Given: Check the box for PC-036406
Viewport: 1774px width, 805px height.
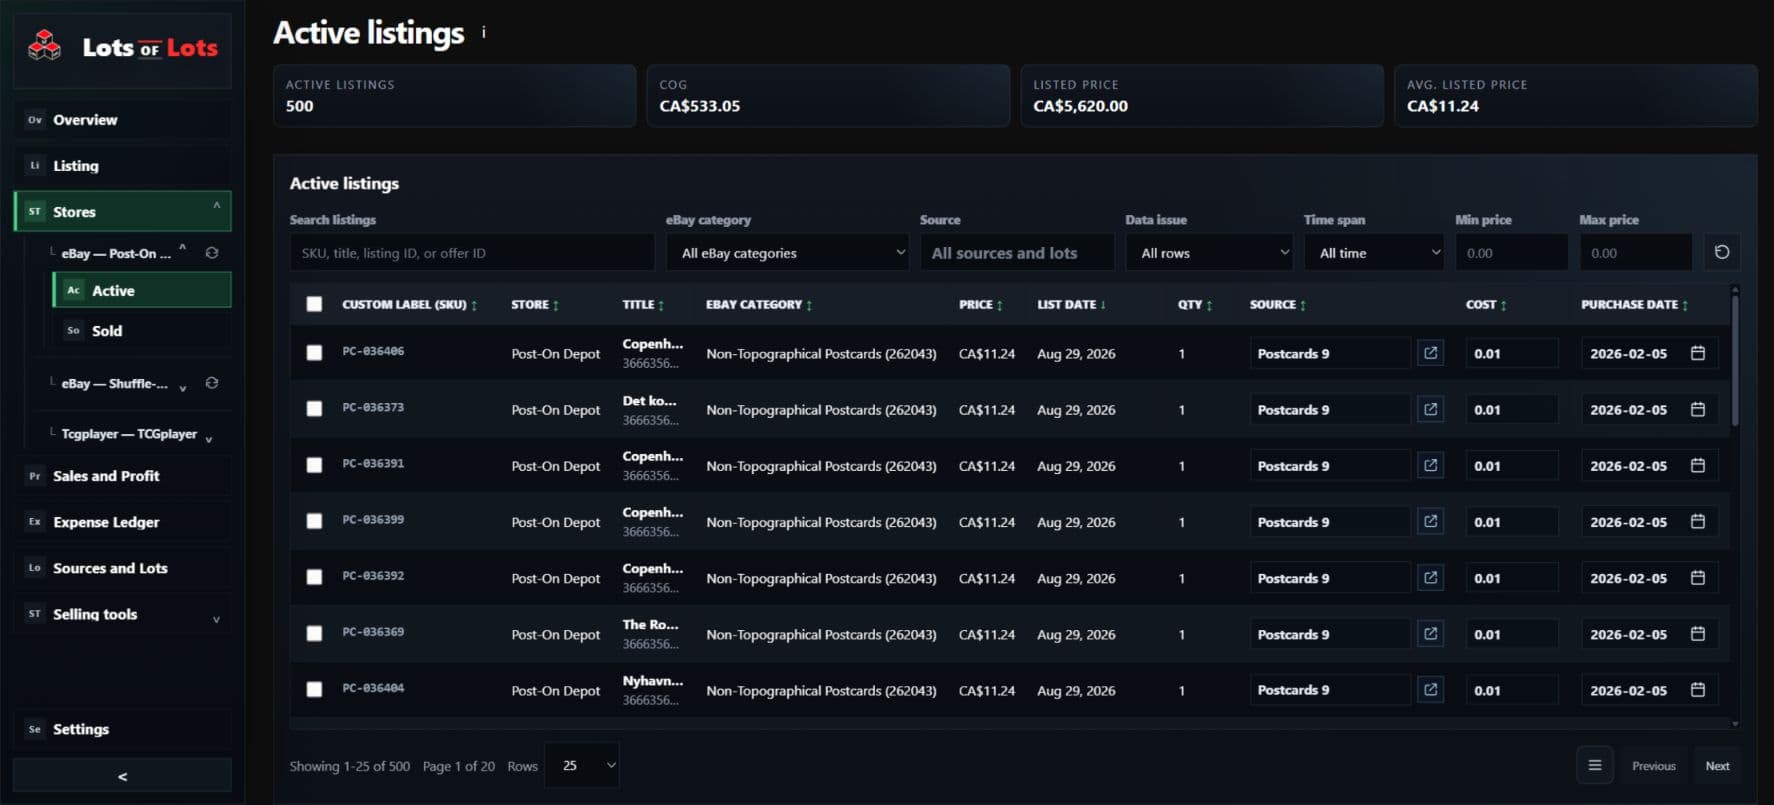Looking at the screenshot, I should 314,352.
